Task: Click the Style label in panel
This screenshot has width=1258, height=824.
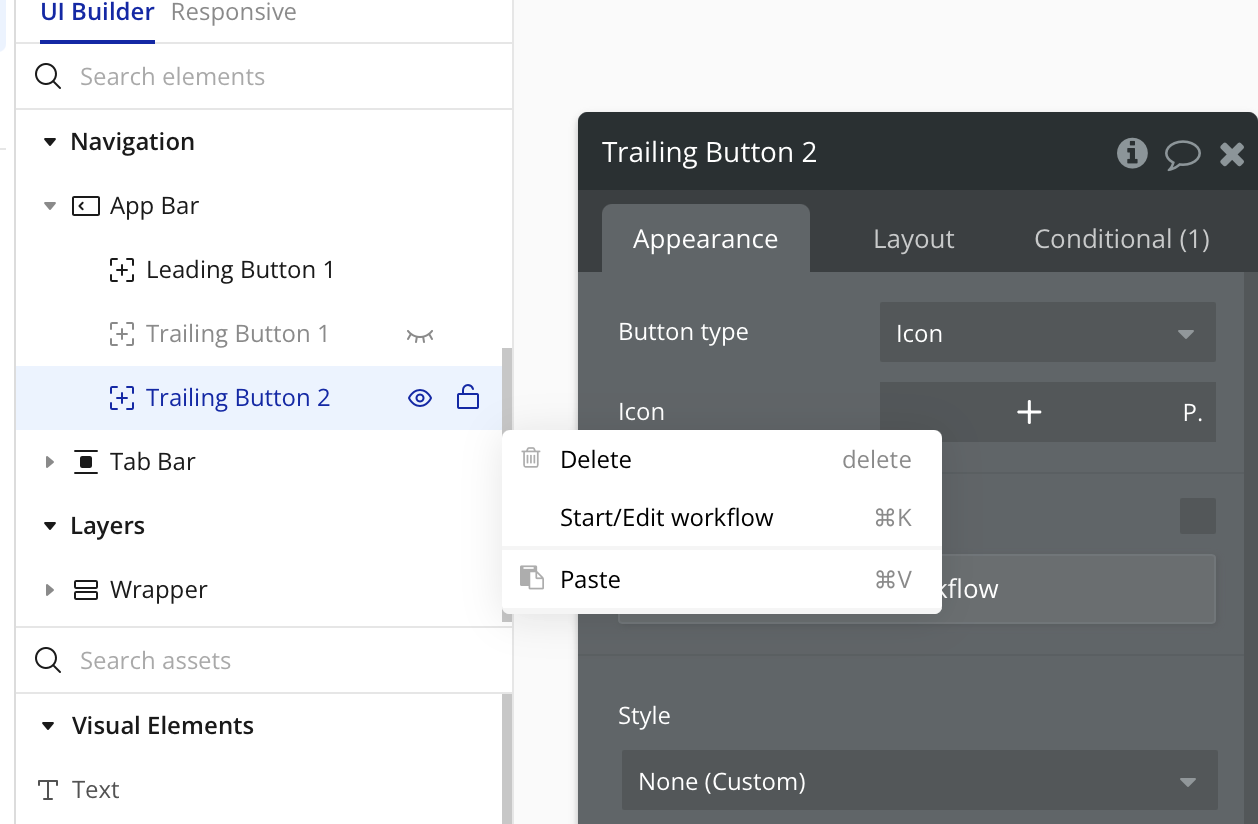Action: click(x=644, y=716)
